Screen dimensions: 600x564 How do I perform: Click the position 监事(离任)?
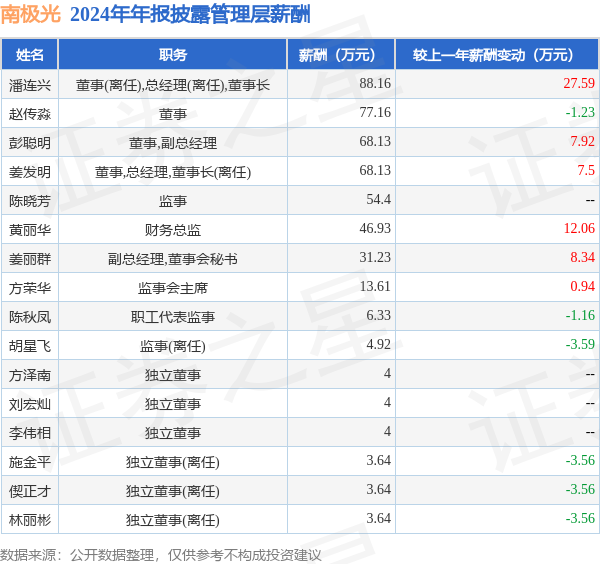point(173,346)
